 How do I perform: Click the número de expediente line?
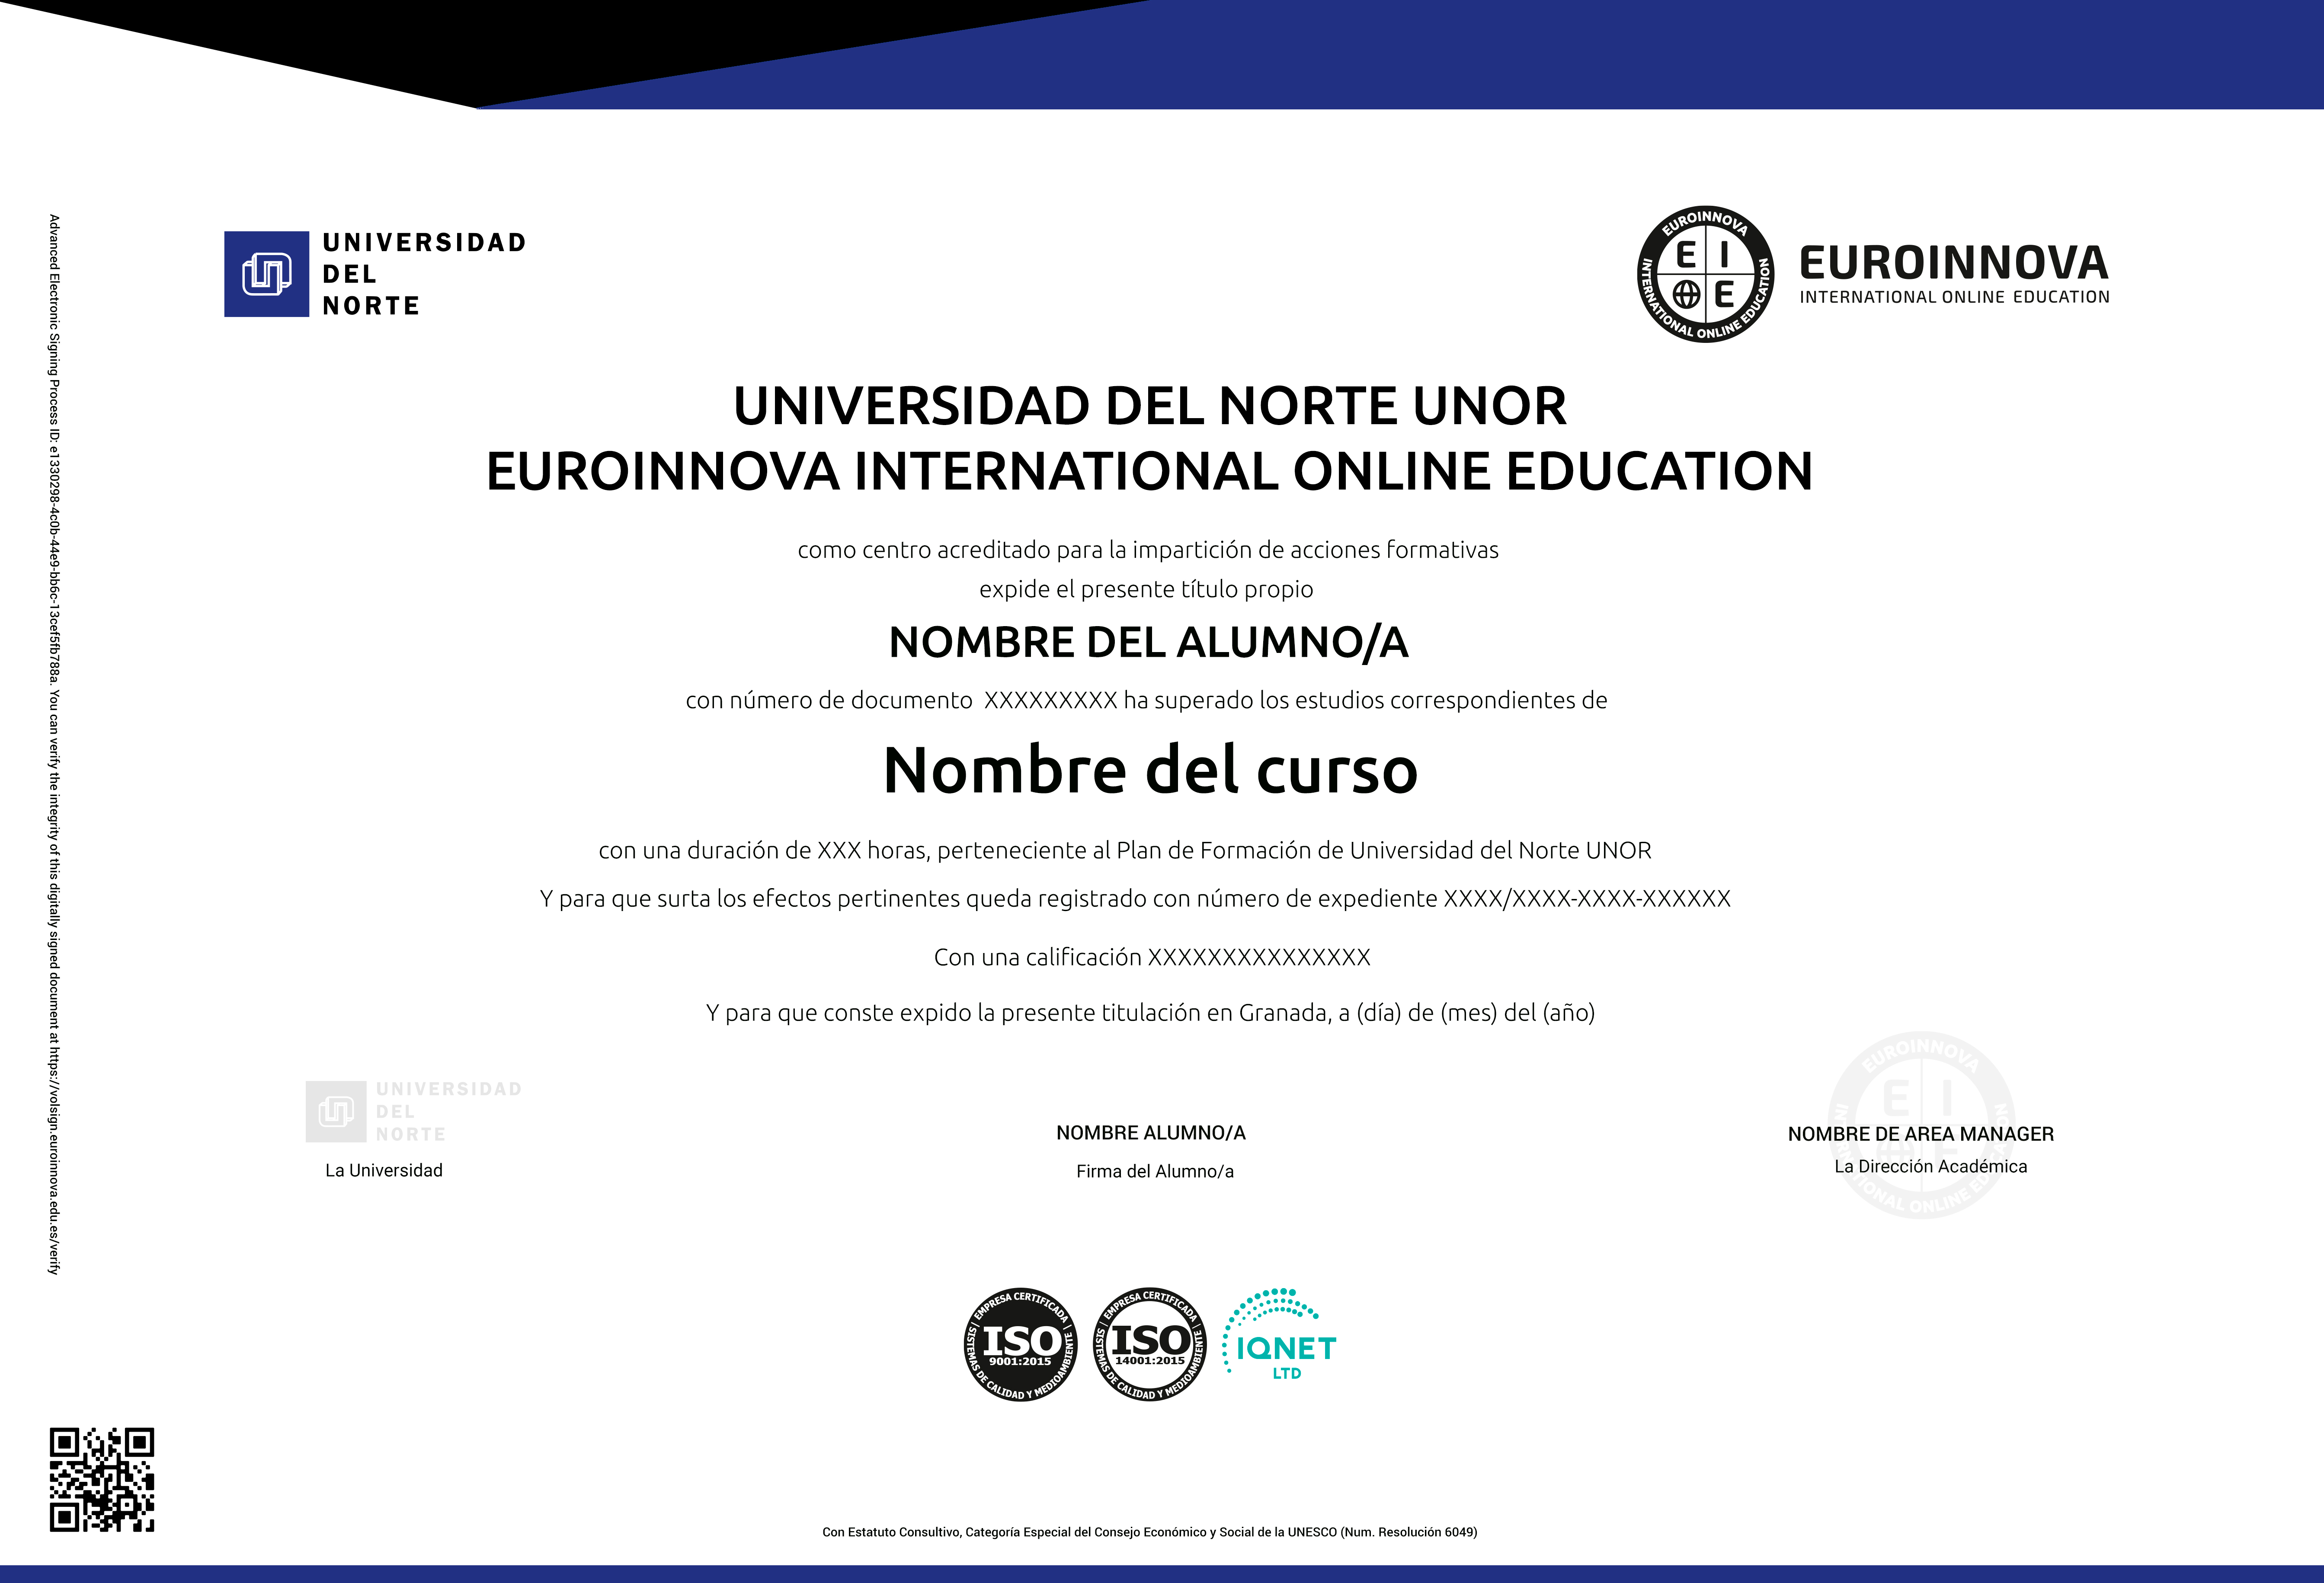(1135, 898)
